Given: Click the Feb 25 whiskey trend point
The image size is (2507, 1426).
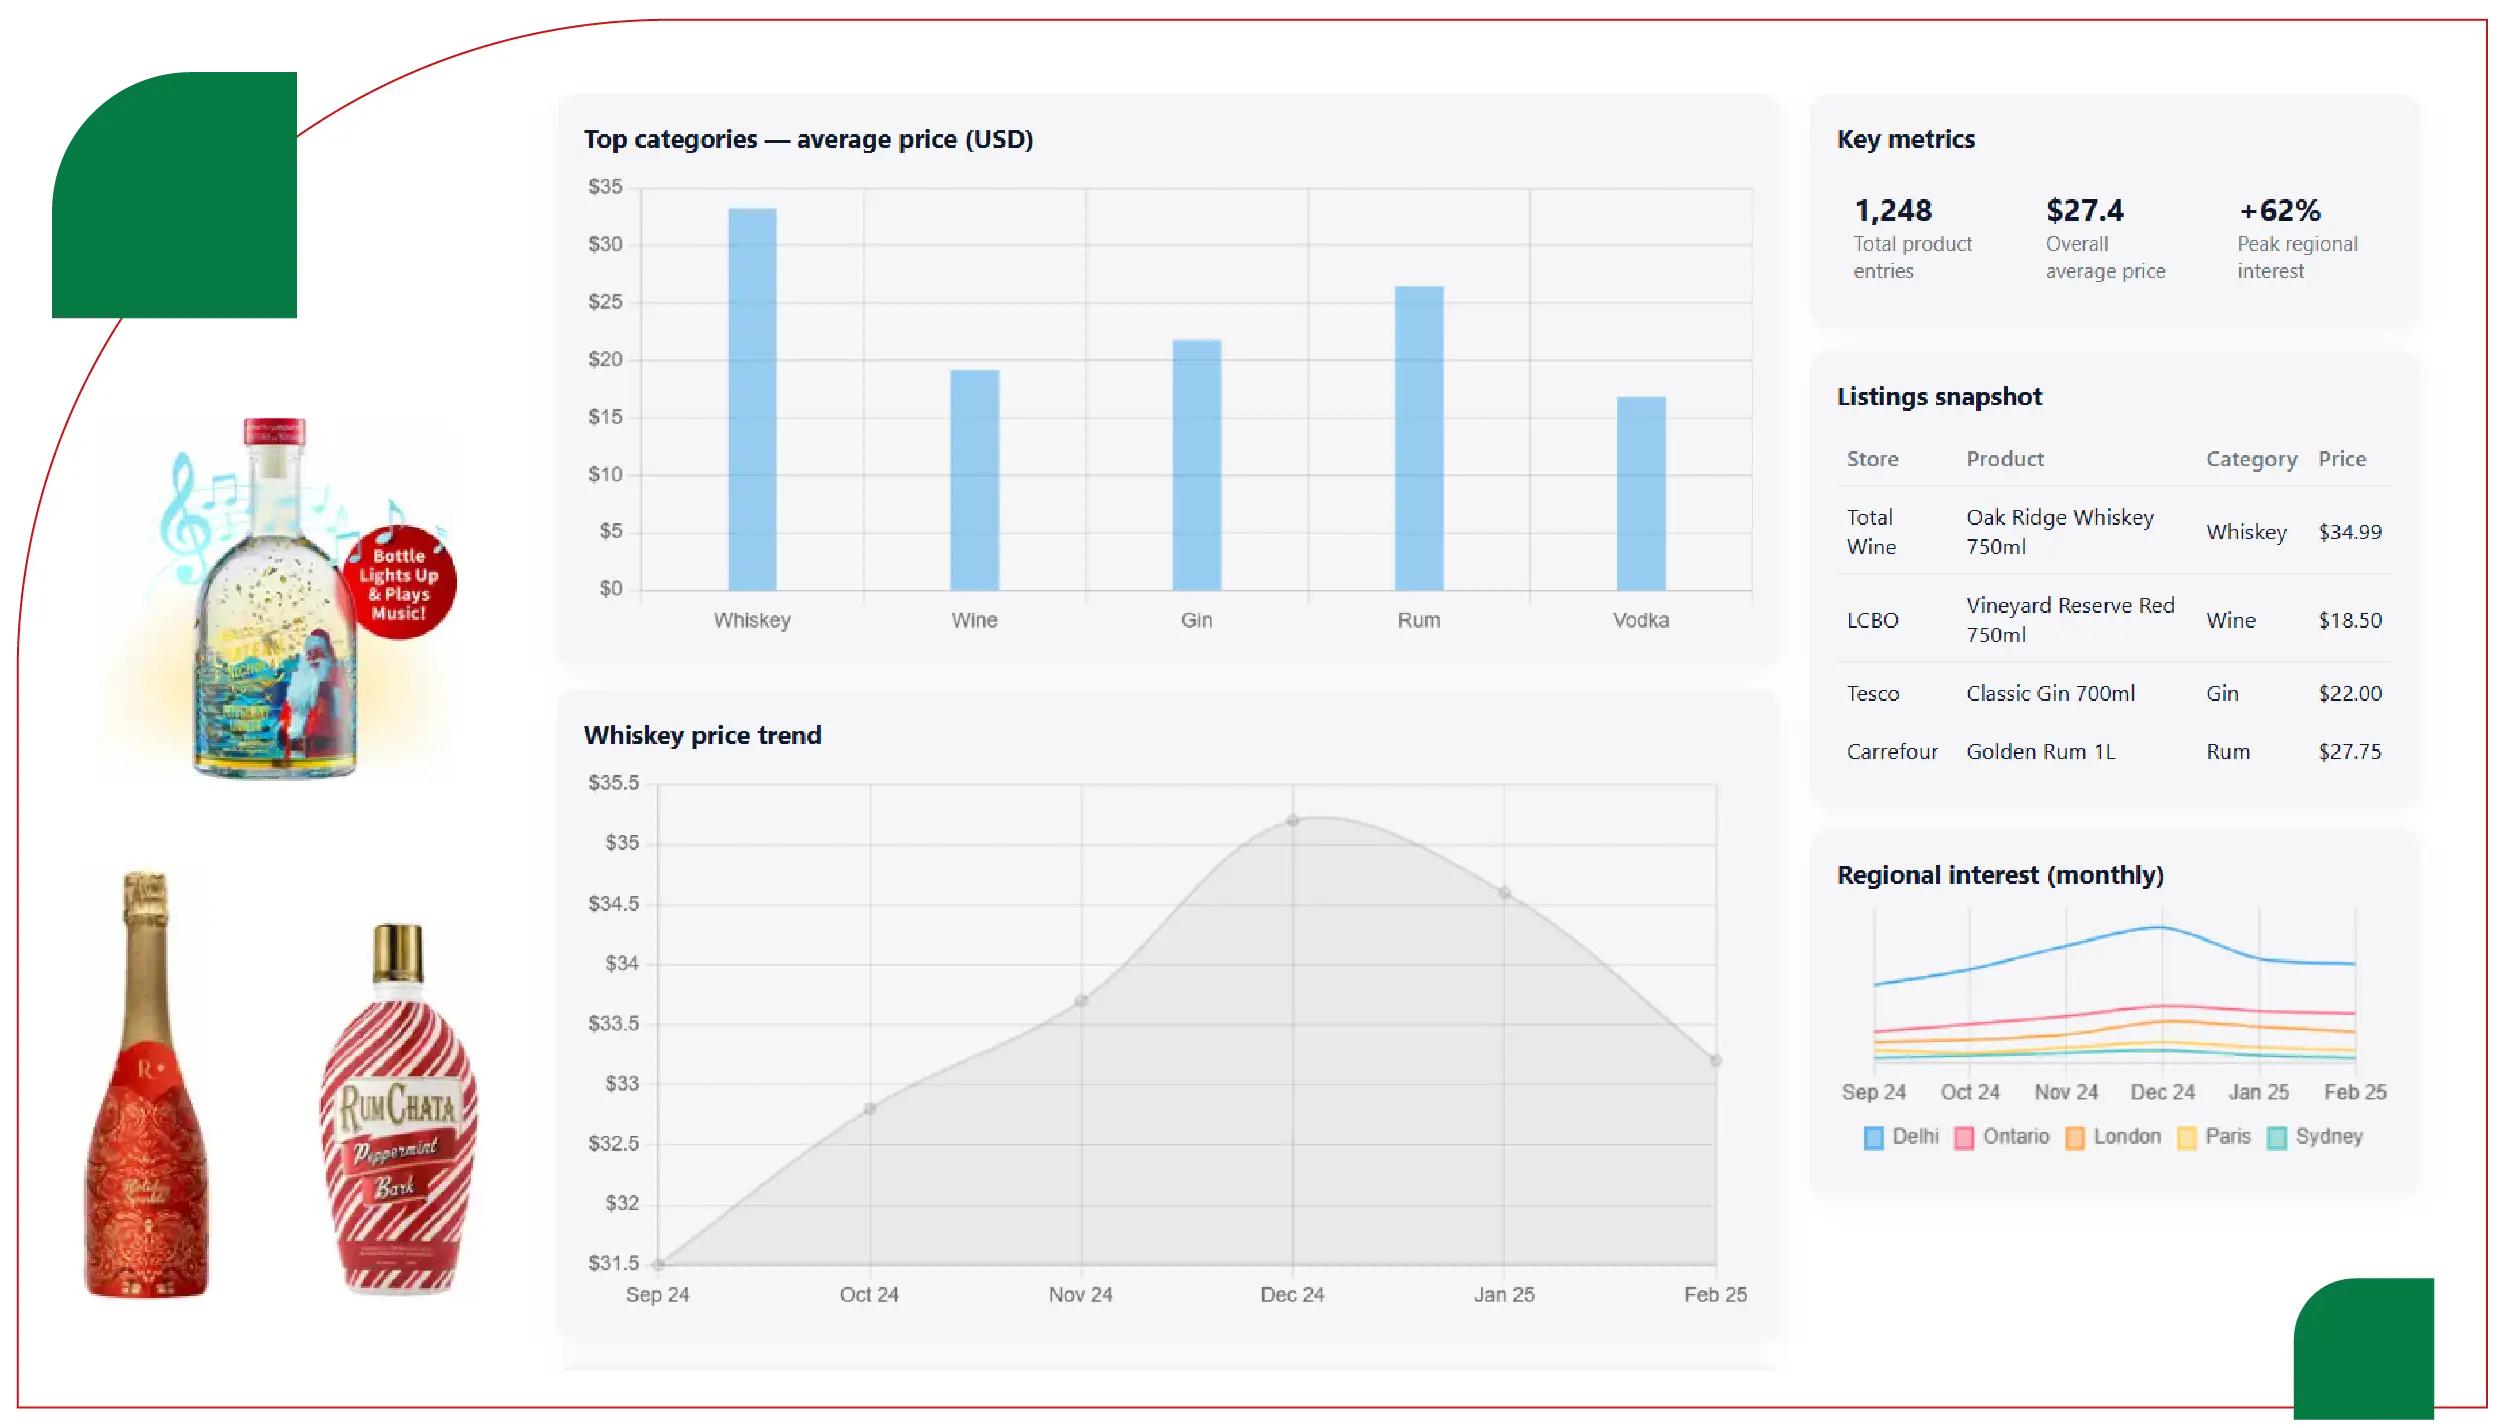Looking at the screenshot, I should point(1715,1061).
